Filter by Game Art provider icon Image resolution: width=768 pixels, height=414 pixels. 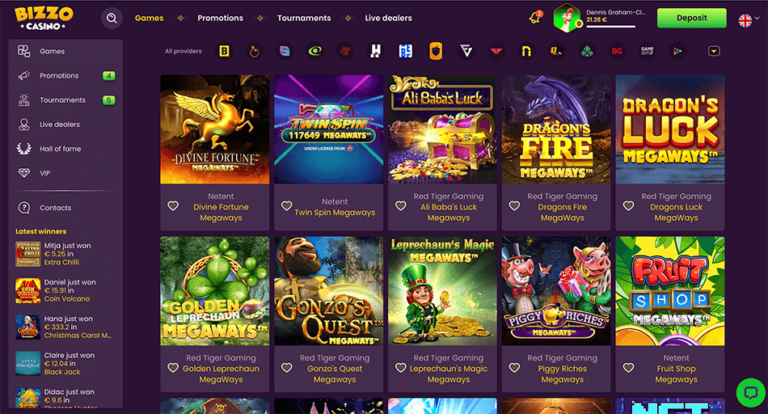[647, 50]
